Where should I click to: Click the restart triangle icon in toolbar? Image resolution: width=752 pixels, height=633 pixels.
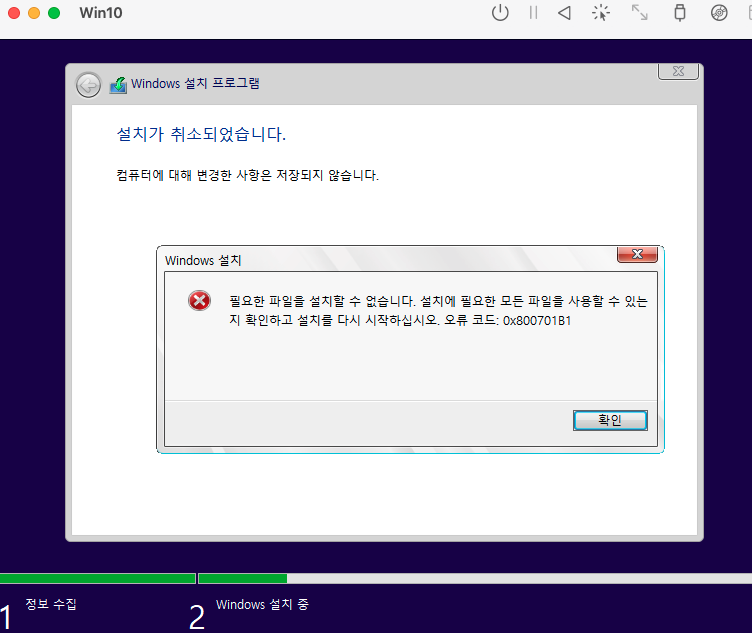(564, 13)
